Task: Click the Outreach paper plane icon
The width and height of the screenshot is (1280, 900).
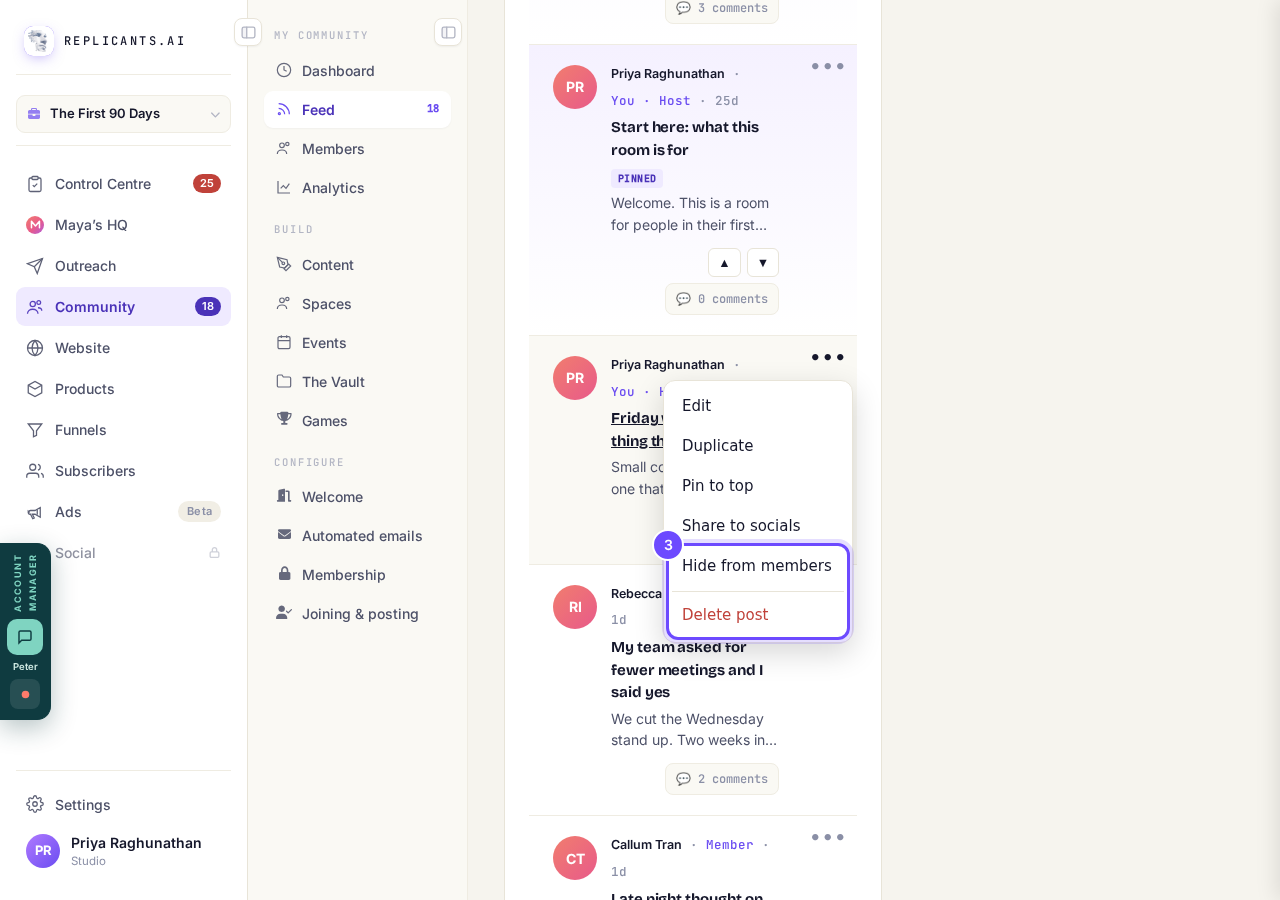Action: 35,266
